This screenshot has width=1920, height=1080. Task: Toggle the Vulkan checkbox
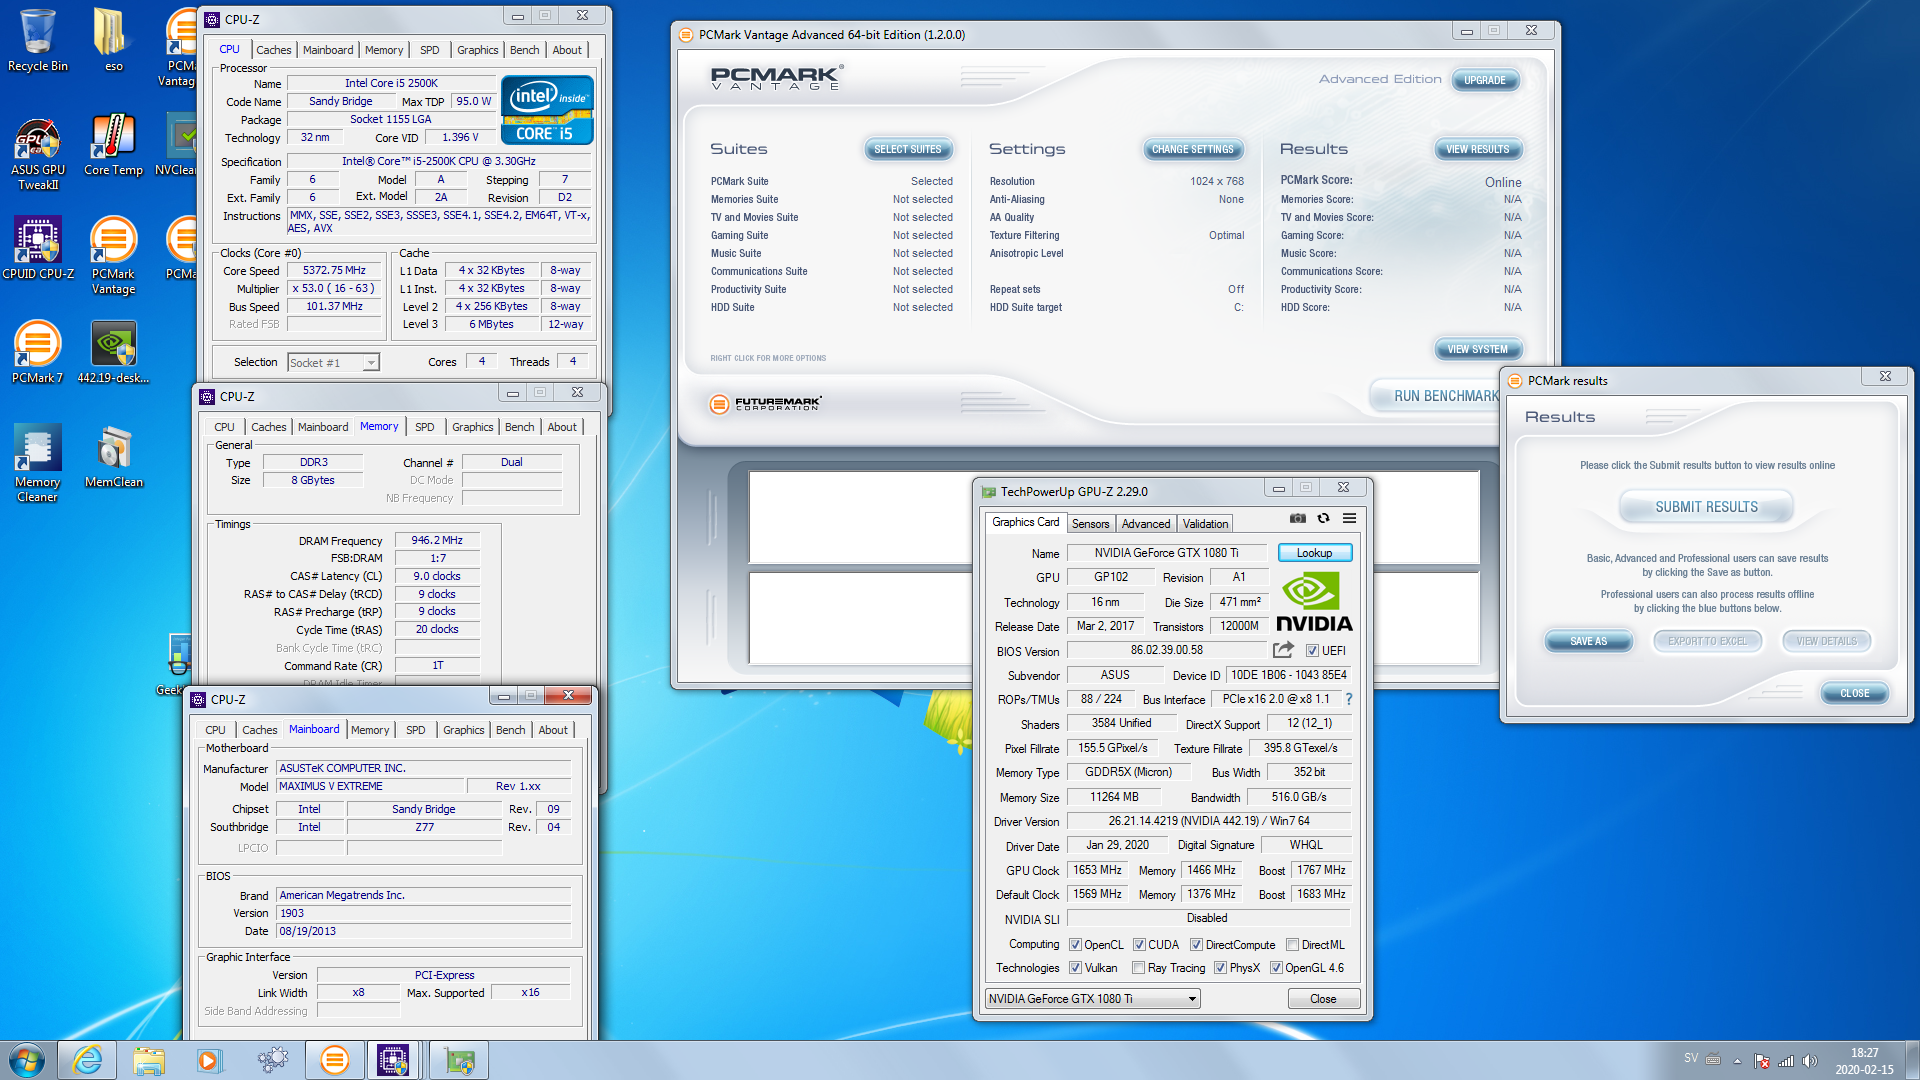point(1075,968)
